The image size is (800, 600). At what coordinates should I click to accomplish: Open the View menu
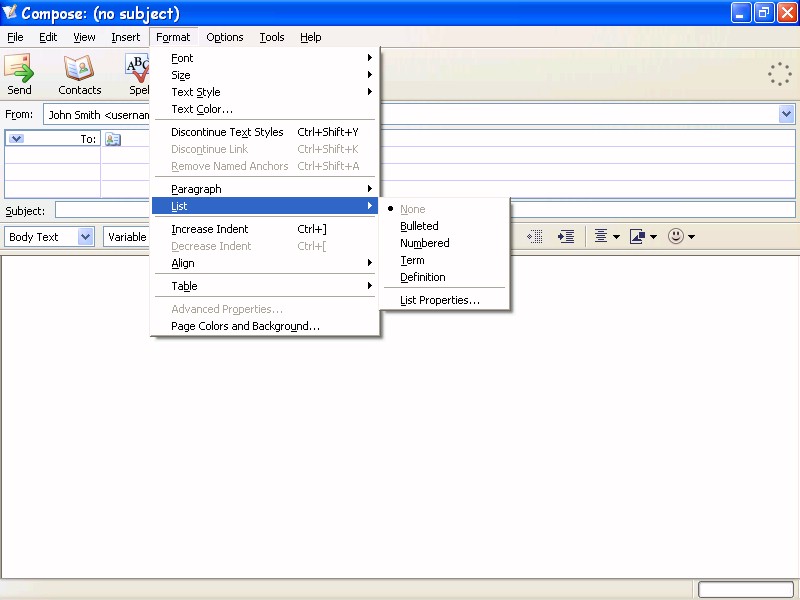pos(84,37)
